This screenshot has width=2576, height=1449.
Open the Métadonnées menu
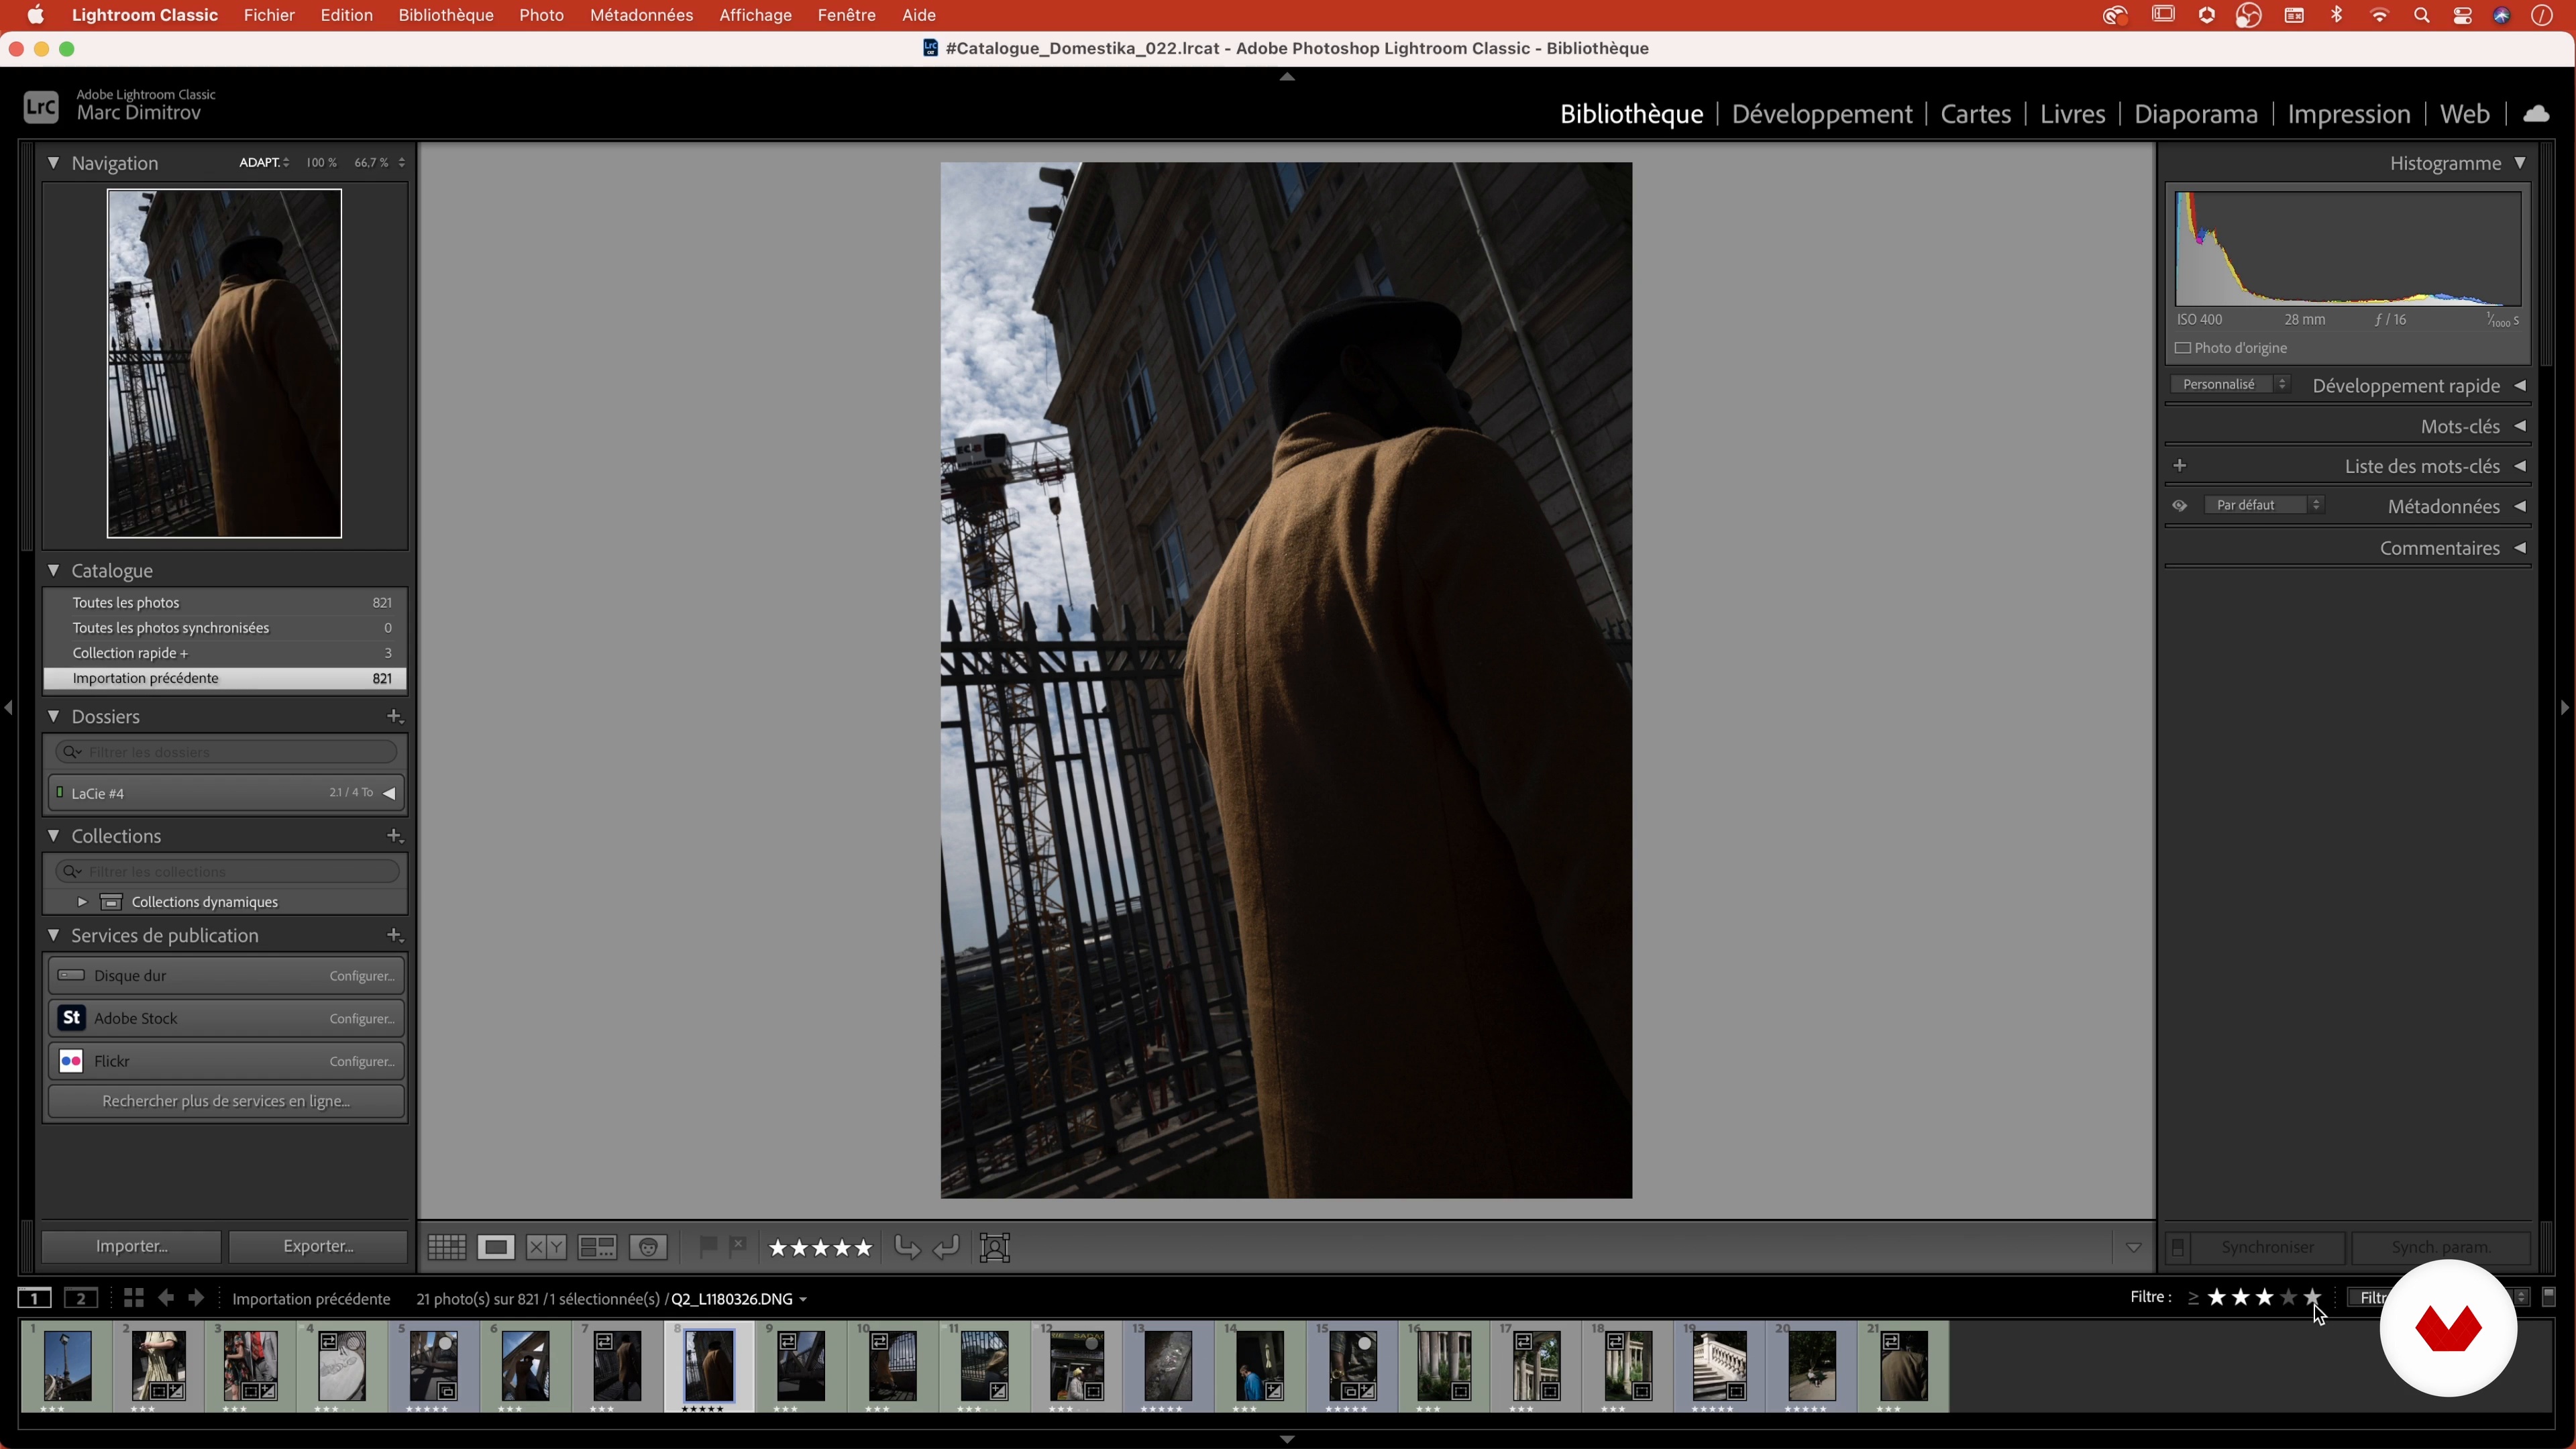tap(641, 15)
